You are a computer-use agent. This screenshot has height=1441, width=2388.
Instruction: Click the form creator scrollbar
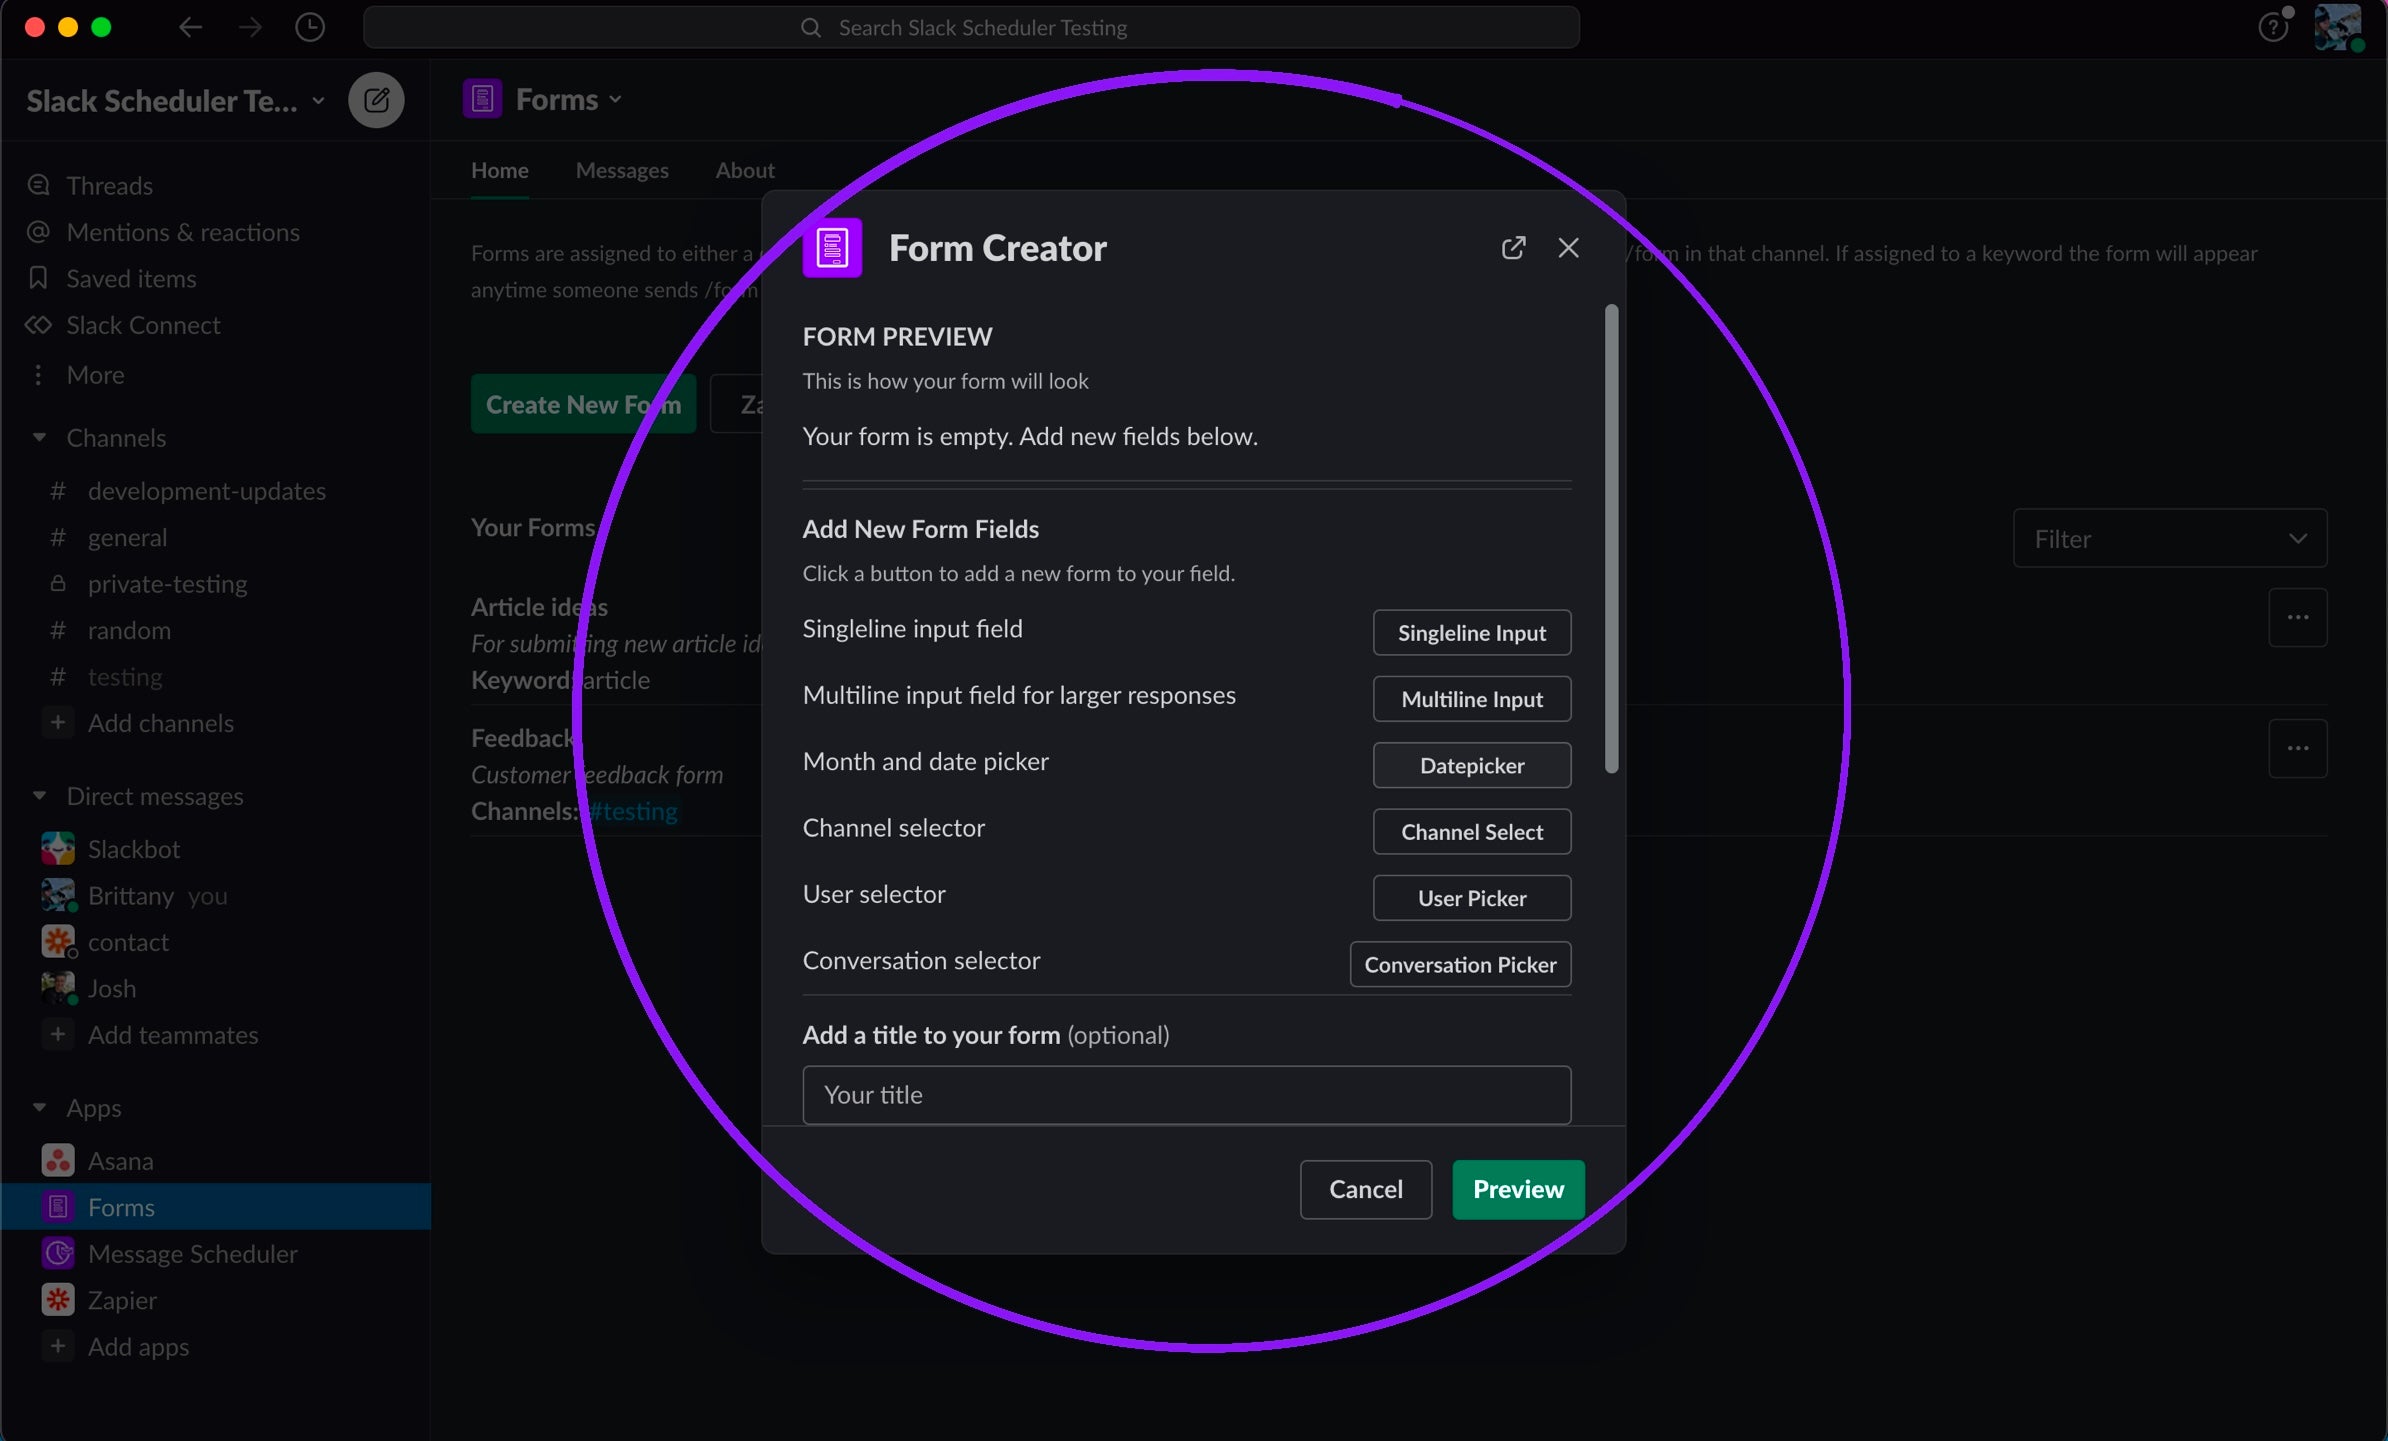tap(1610, 540)
